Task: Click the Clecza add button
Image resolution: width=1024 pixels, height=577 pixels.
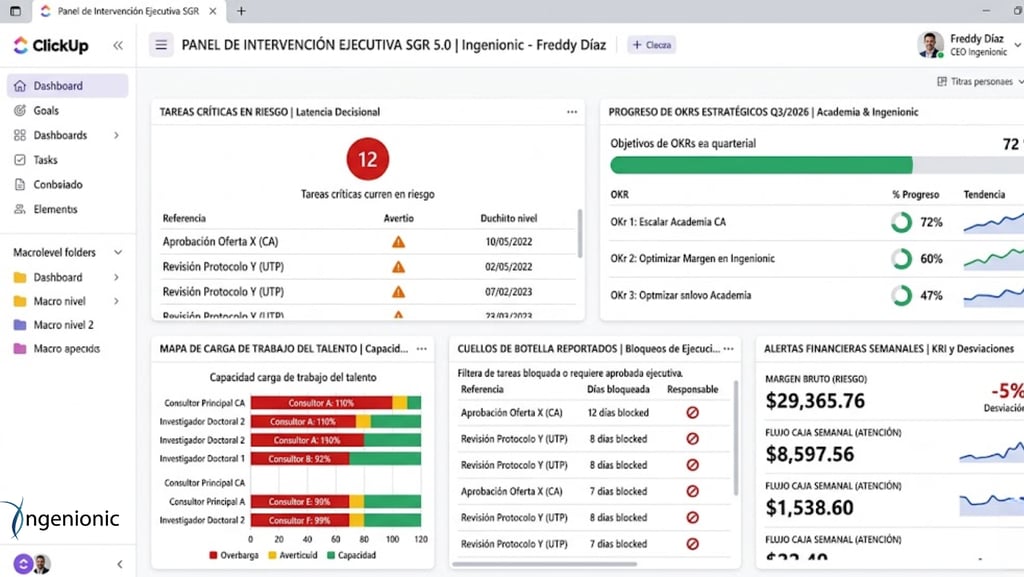Action: [x=651, y=45]
